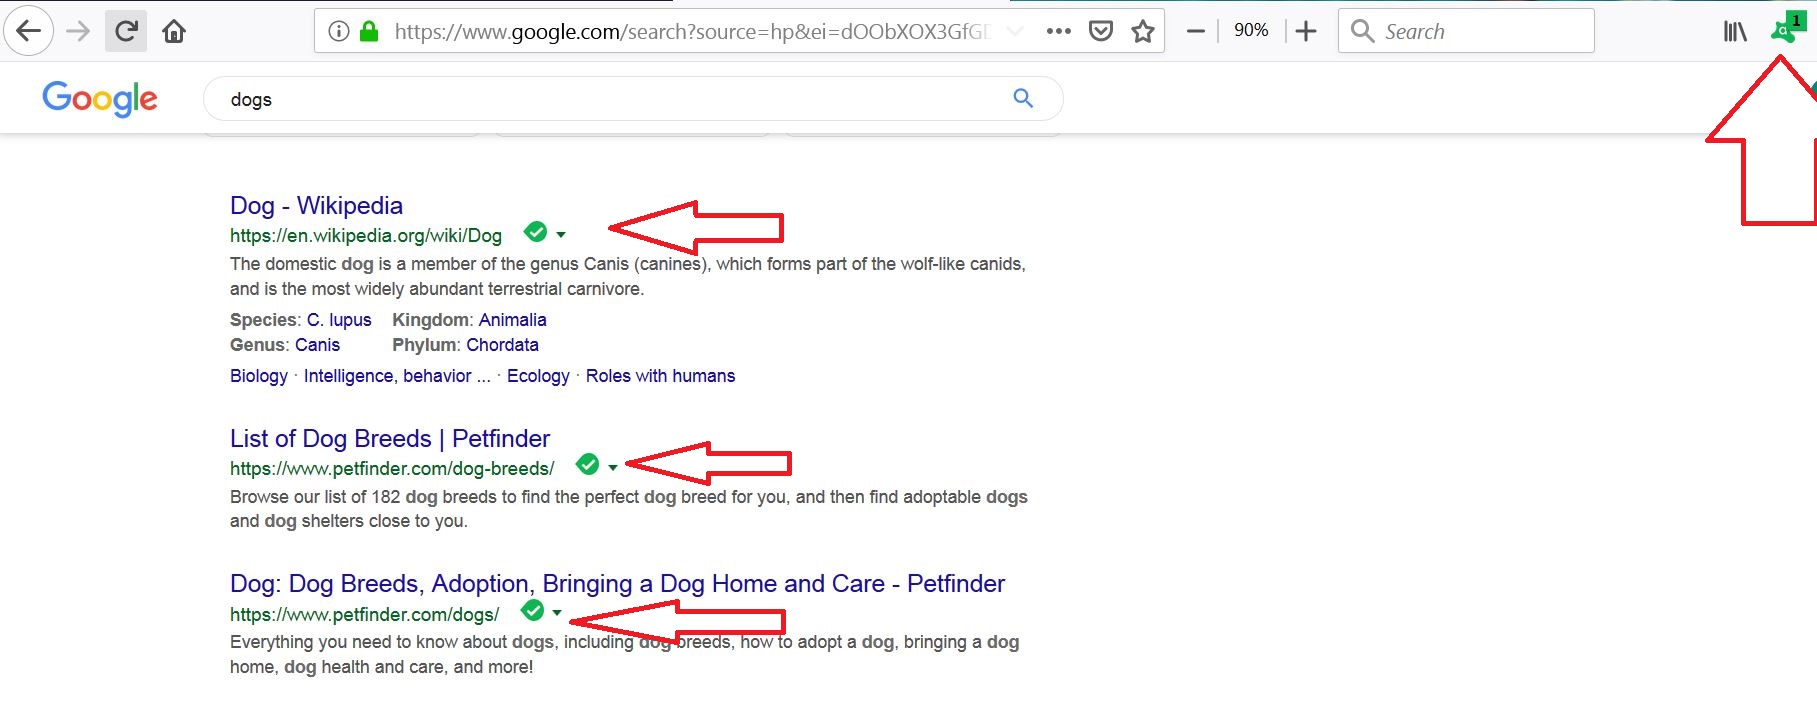Open the green extension icon with badge
The width and height of the screenshot is (1817, 703).
point(1786,29)
